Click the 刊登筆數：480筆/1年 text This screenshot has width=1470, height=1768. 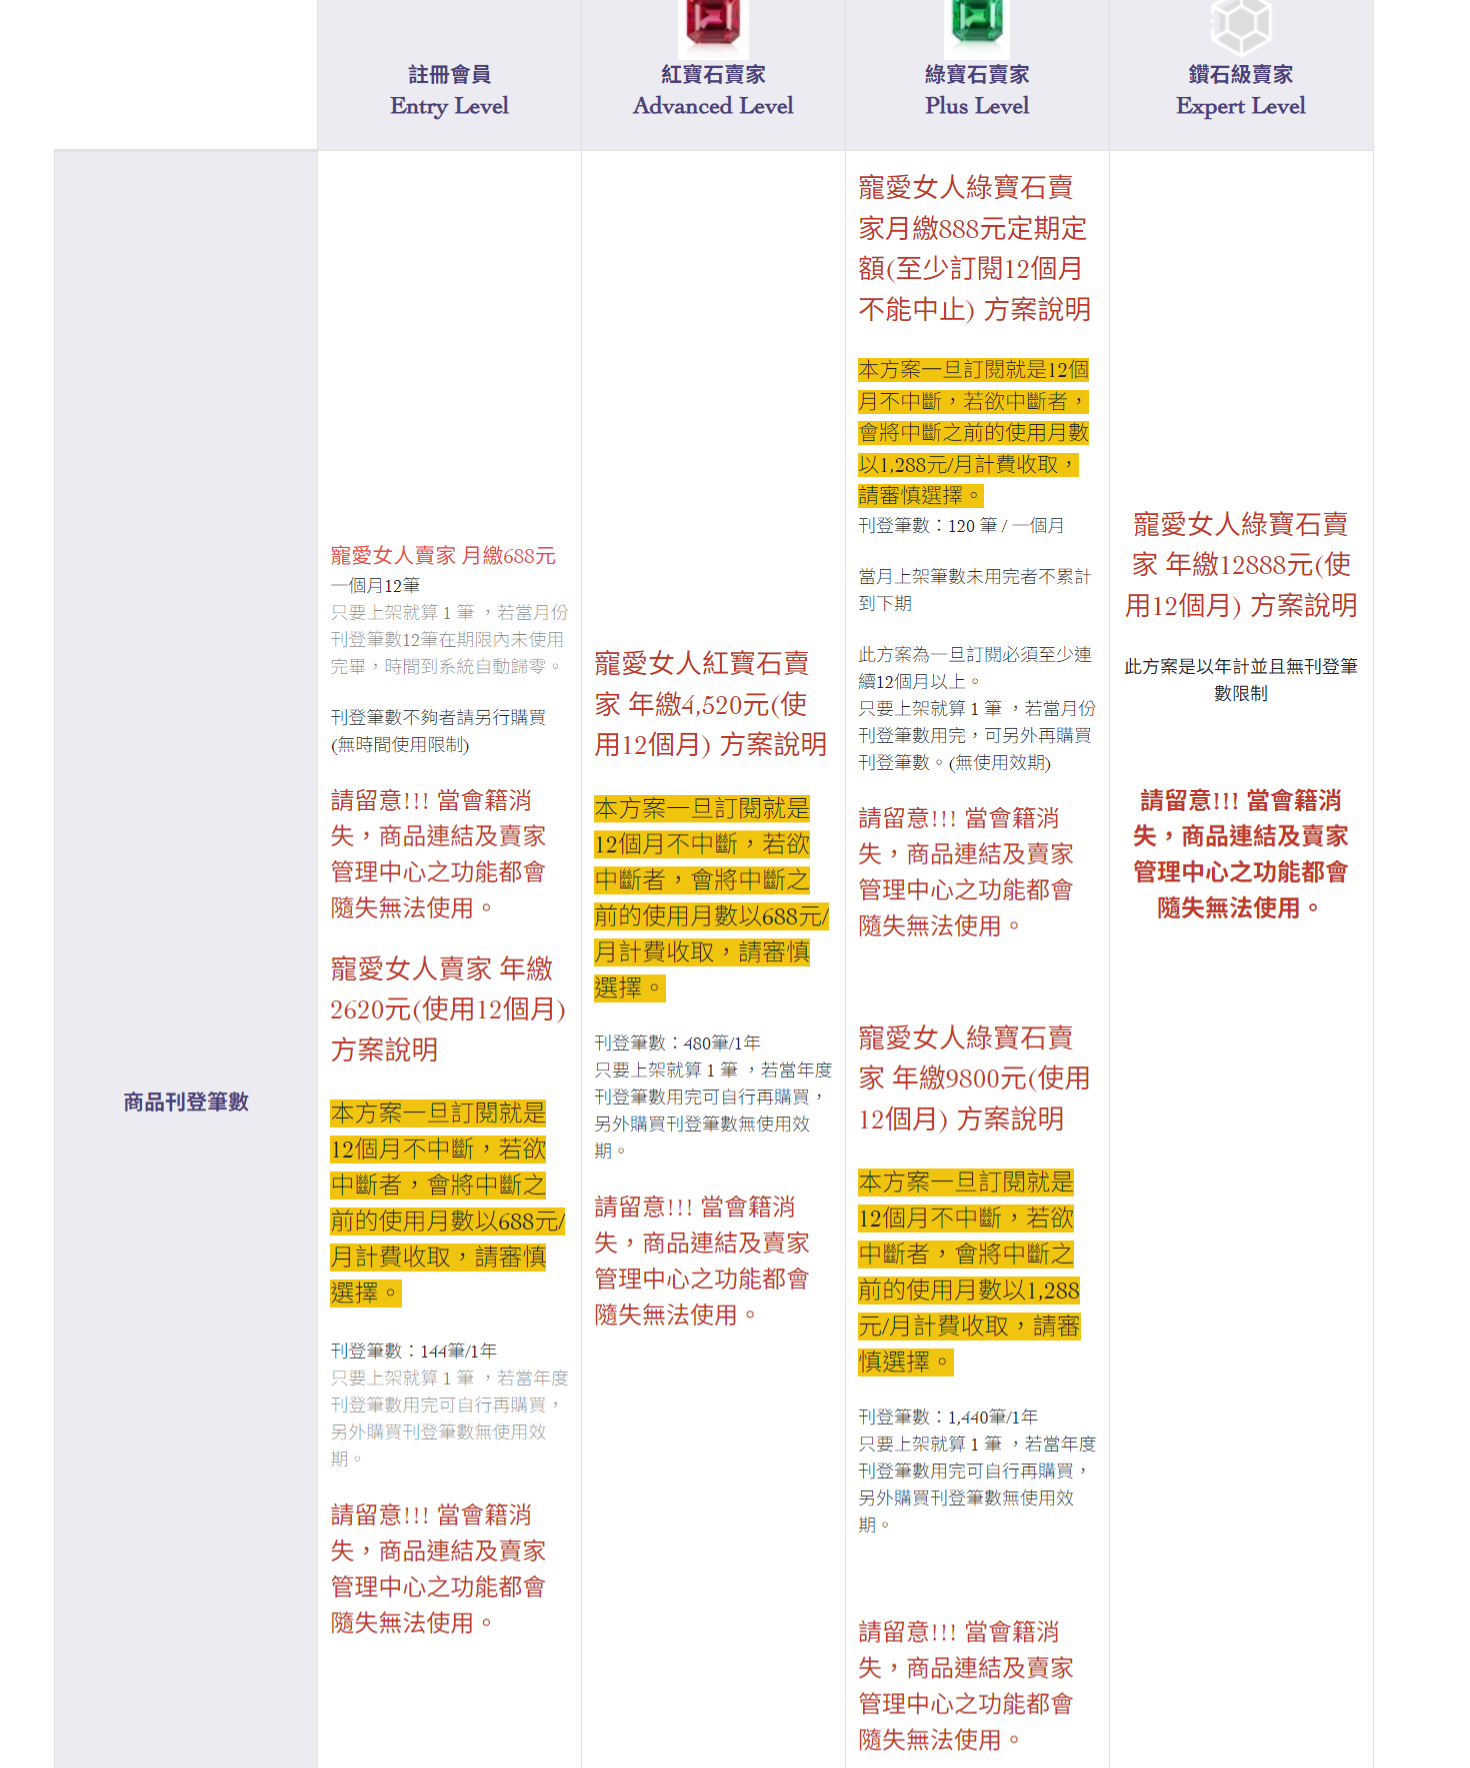[677, 1043]
